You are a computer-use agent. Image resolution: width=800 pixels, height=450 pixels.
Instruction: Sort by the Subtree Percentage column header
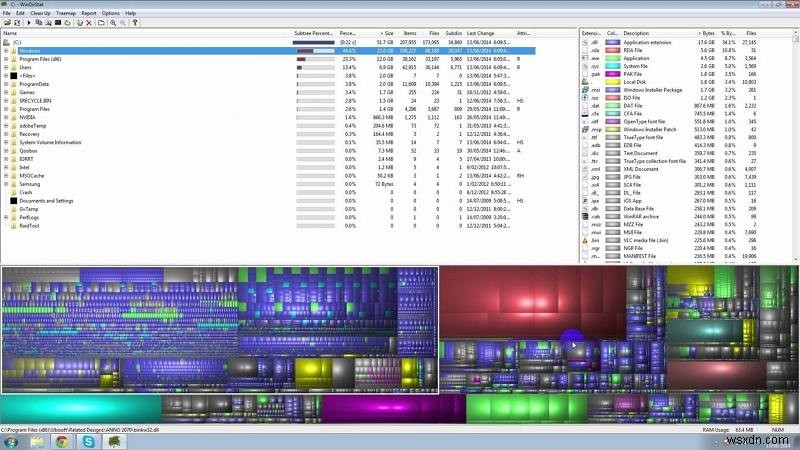[x=314, y=33]
